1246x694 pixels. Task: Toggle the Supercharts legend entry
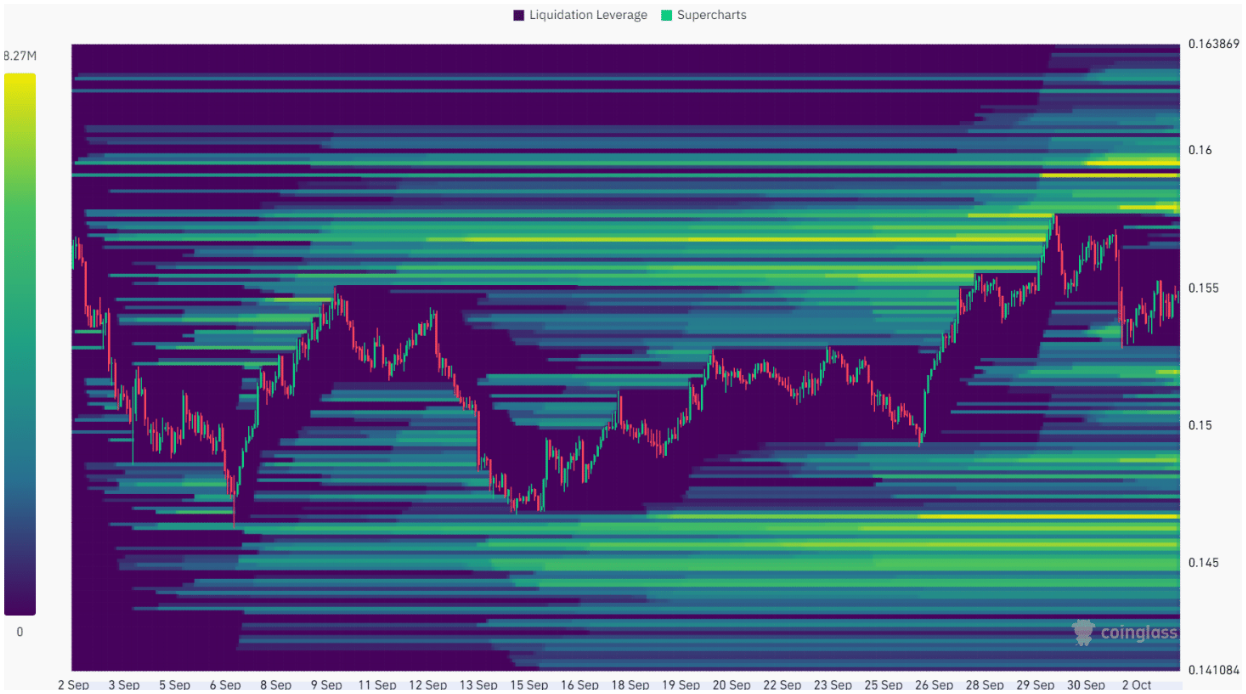(703, 15)
